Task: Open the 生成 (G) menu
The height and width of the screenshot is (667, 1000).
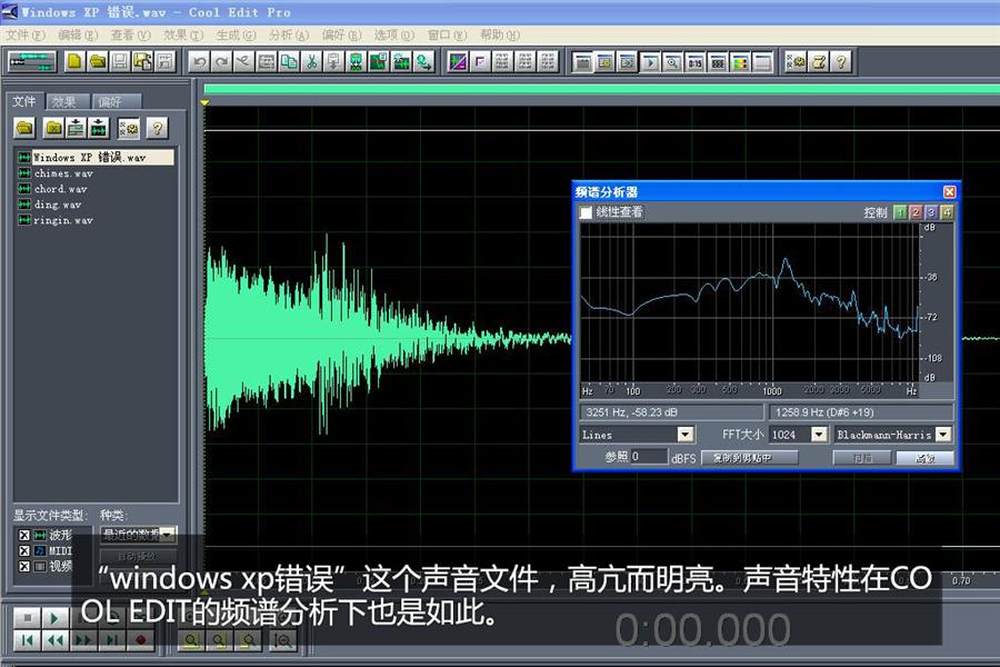Action: (236, 34)
